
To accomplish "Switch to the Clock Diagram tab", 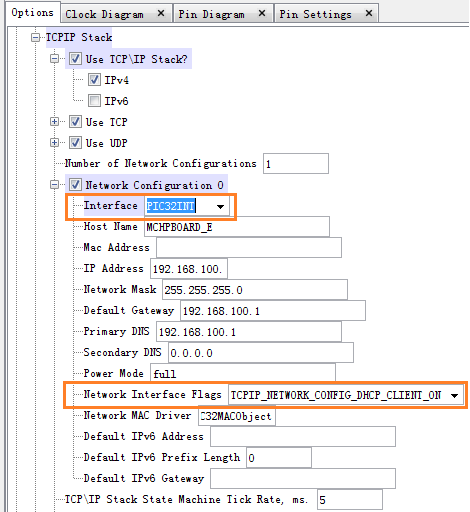I will pyautogui.click(x=104, y=14).
